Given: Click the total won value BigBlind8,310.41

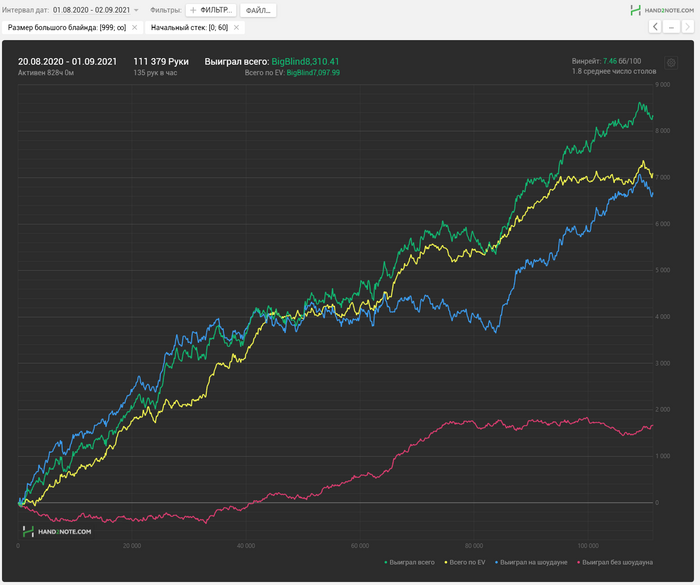Looking at the screenshot, I should [305, 62].
